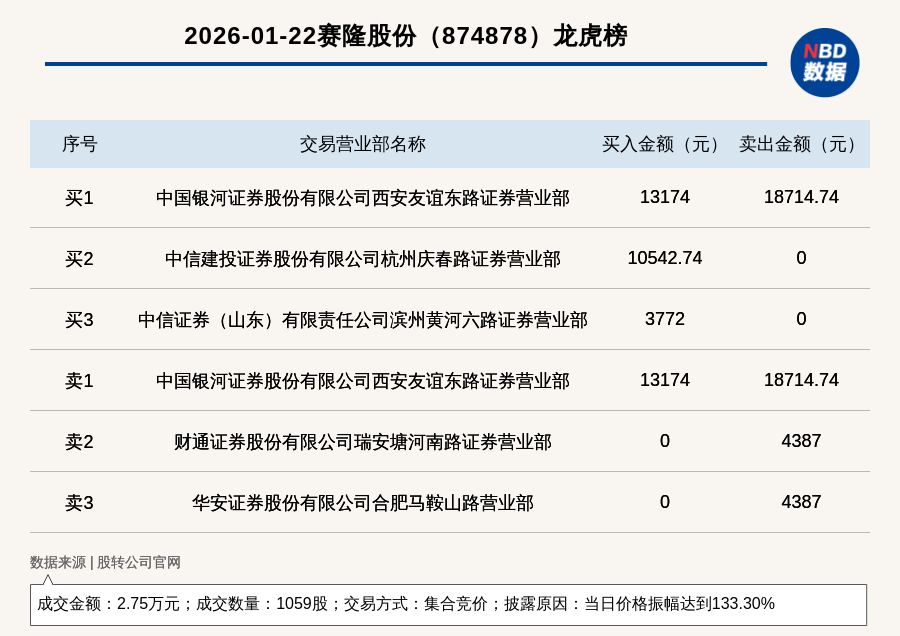Screen dimensions: 900x636
Task: Select the 卖2 row label
Action: (x=79, y=442)
